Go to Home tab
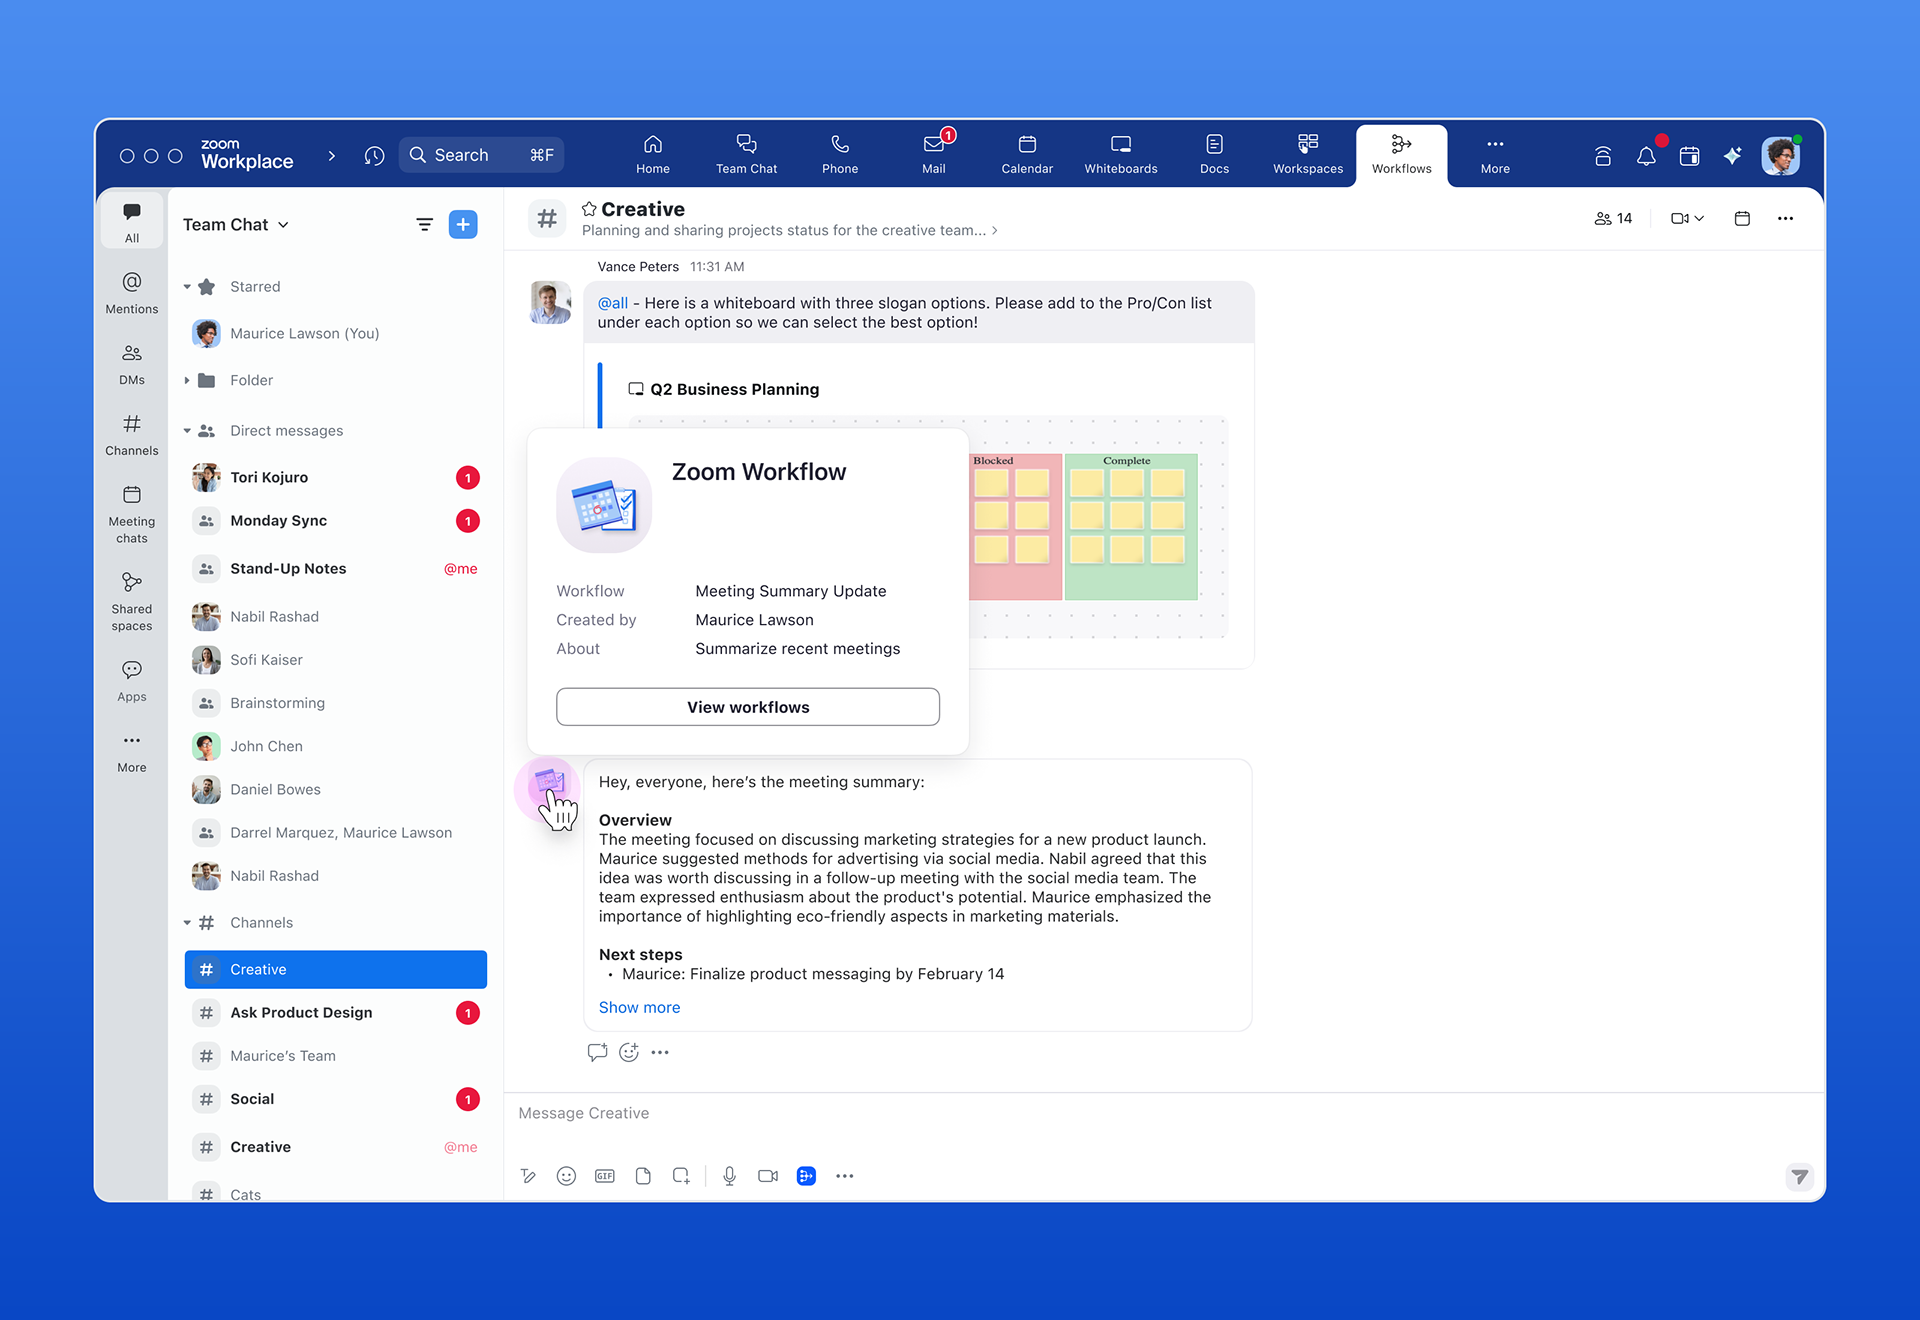The image size is (1920, 1320). coord(653,155)
